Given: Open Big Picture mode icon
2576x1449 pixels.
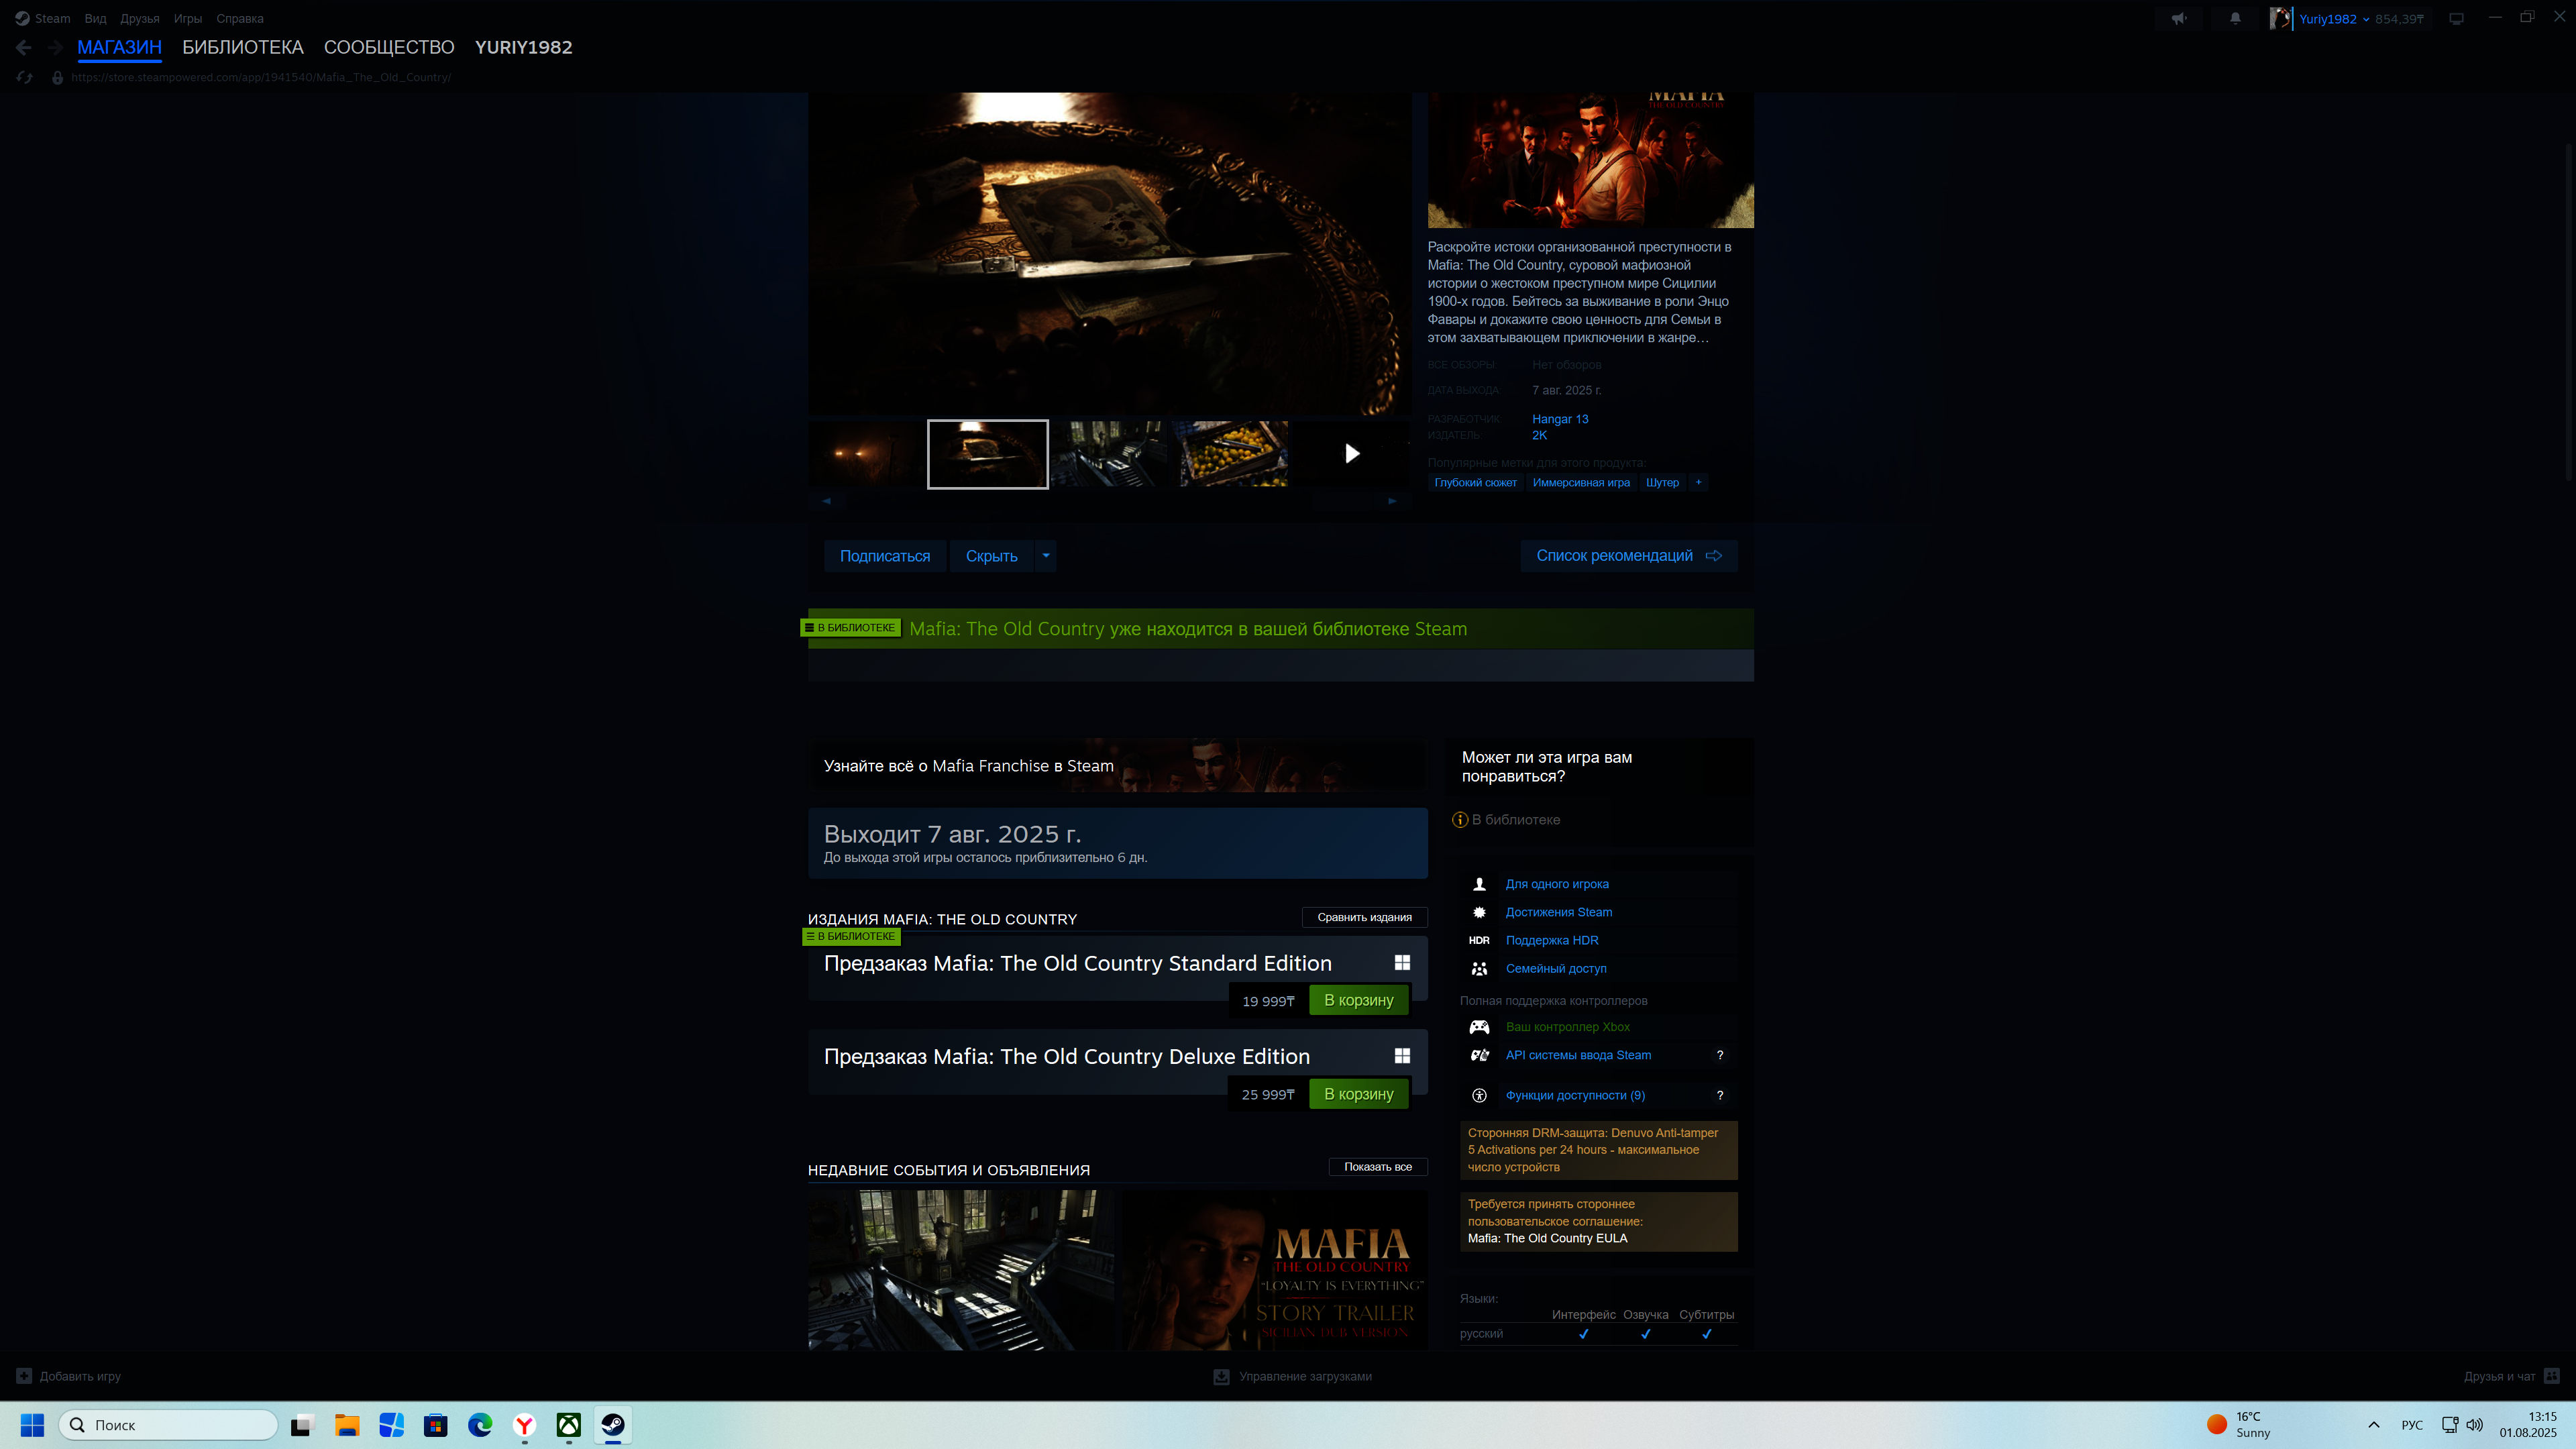Looking at the screenshot, I should click(2456, 18).
